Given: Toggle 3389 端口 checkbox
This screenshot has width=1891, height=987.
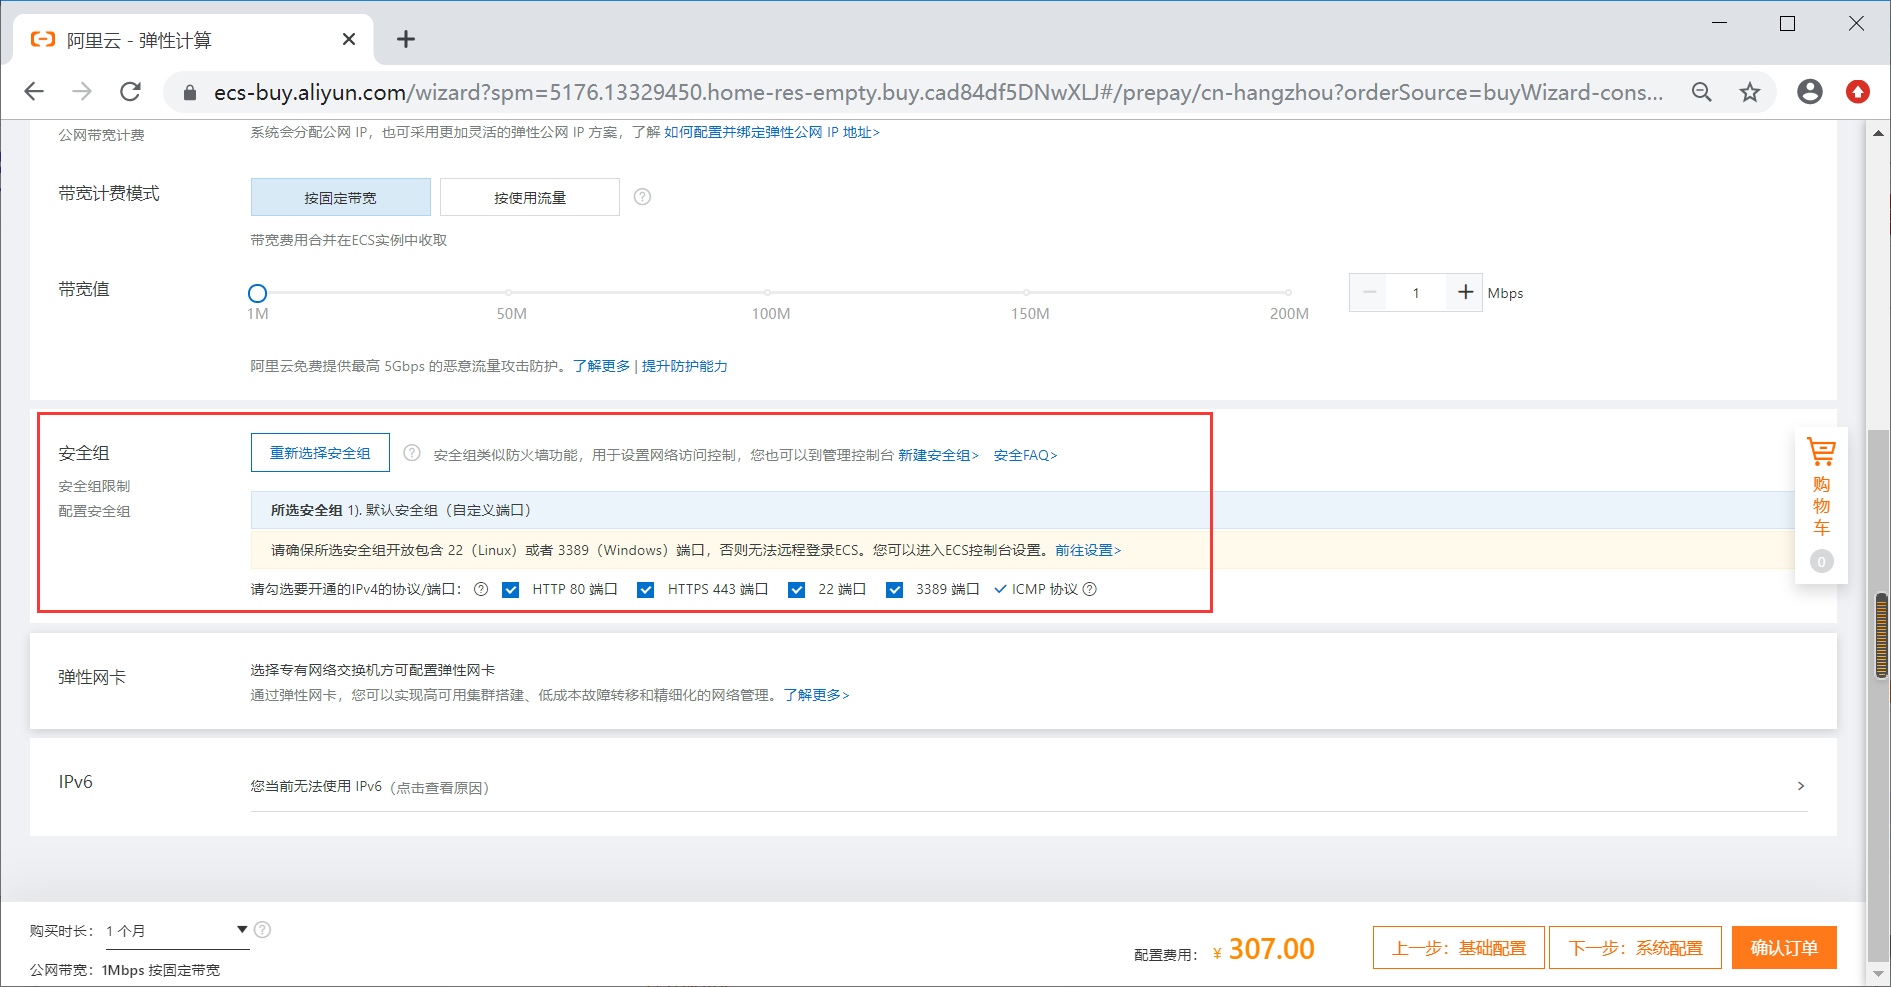Looking at the screenshot, I should (x=895, y=590).
